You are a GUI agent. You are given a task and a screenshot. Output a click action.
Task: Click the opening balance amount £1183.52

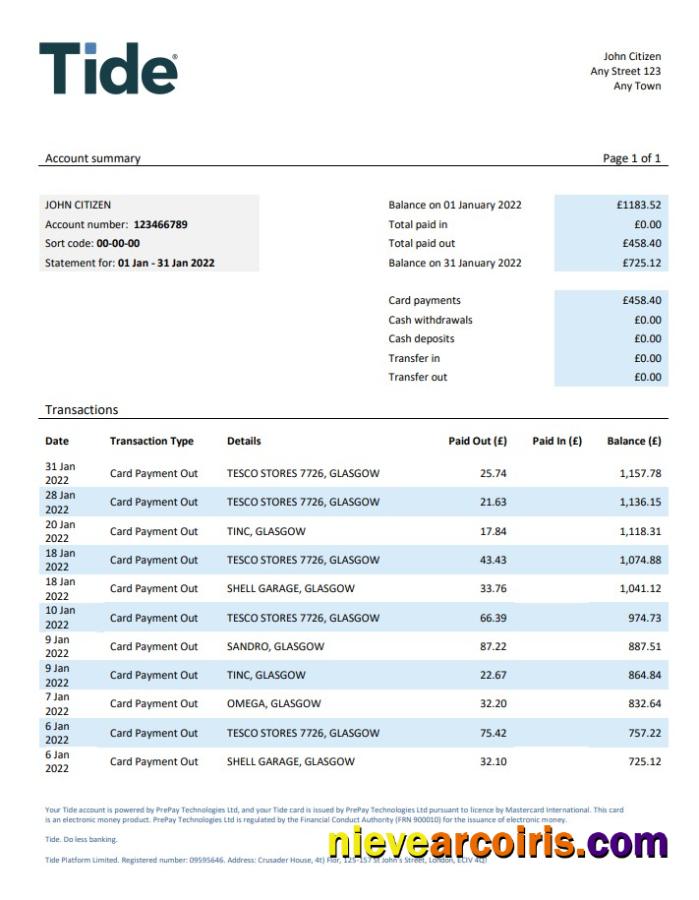click(639, 205)
